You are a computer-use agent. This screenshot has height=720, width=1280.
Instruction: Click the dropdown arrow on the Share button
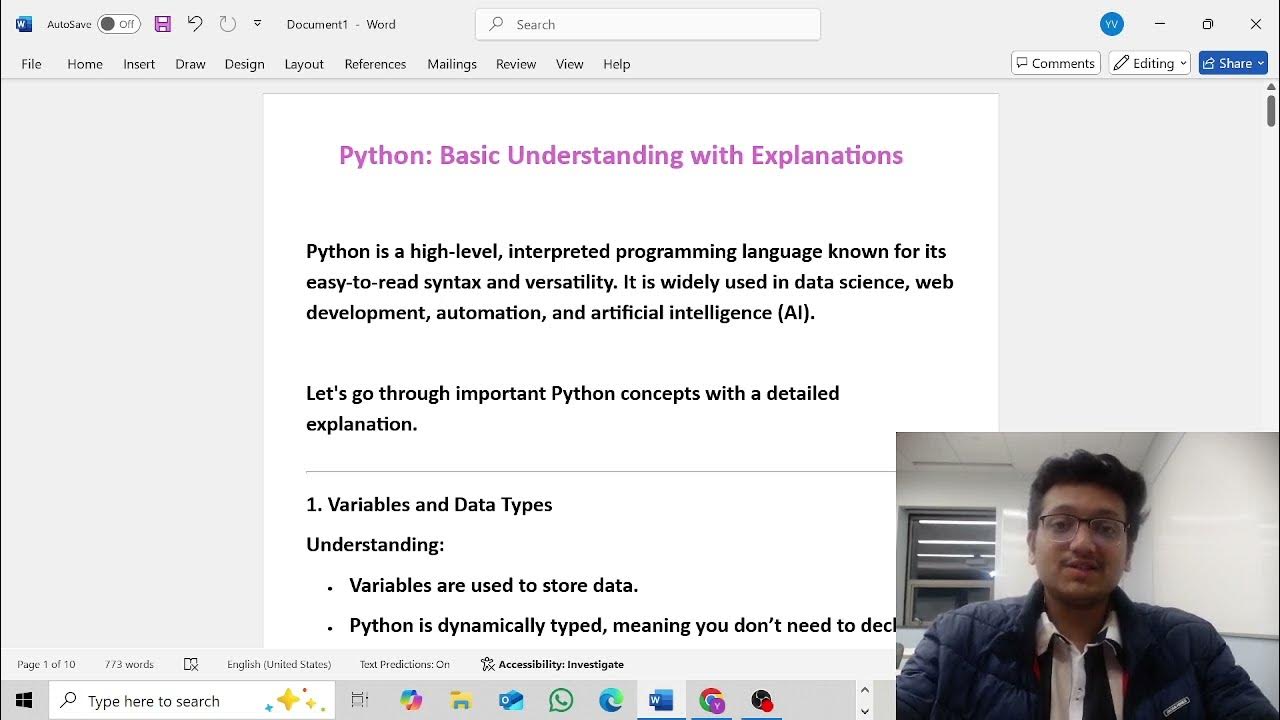pos(1260,63)
